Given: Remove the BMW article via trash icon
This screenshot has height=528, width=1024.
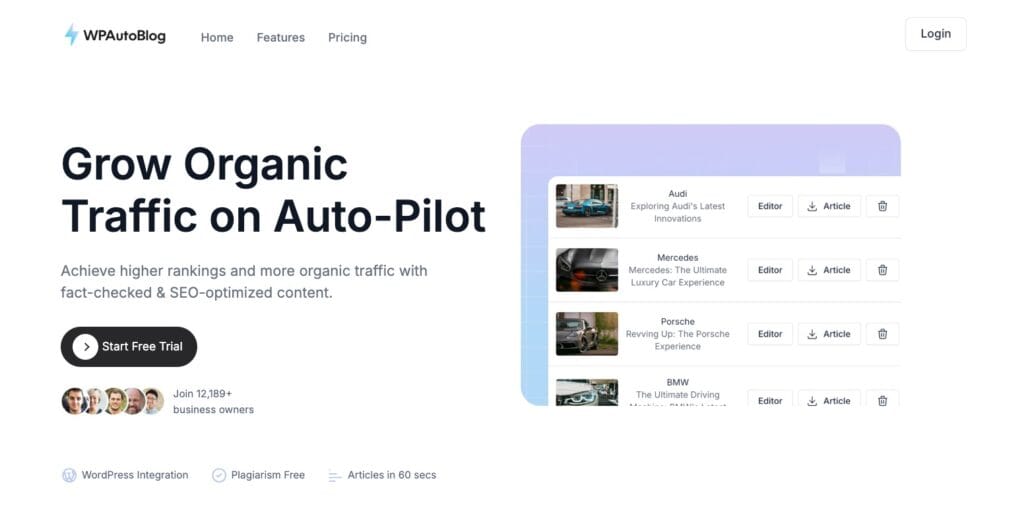Looking at the screenshot, I should click(882, 400).
